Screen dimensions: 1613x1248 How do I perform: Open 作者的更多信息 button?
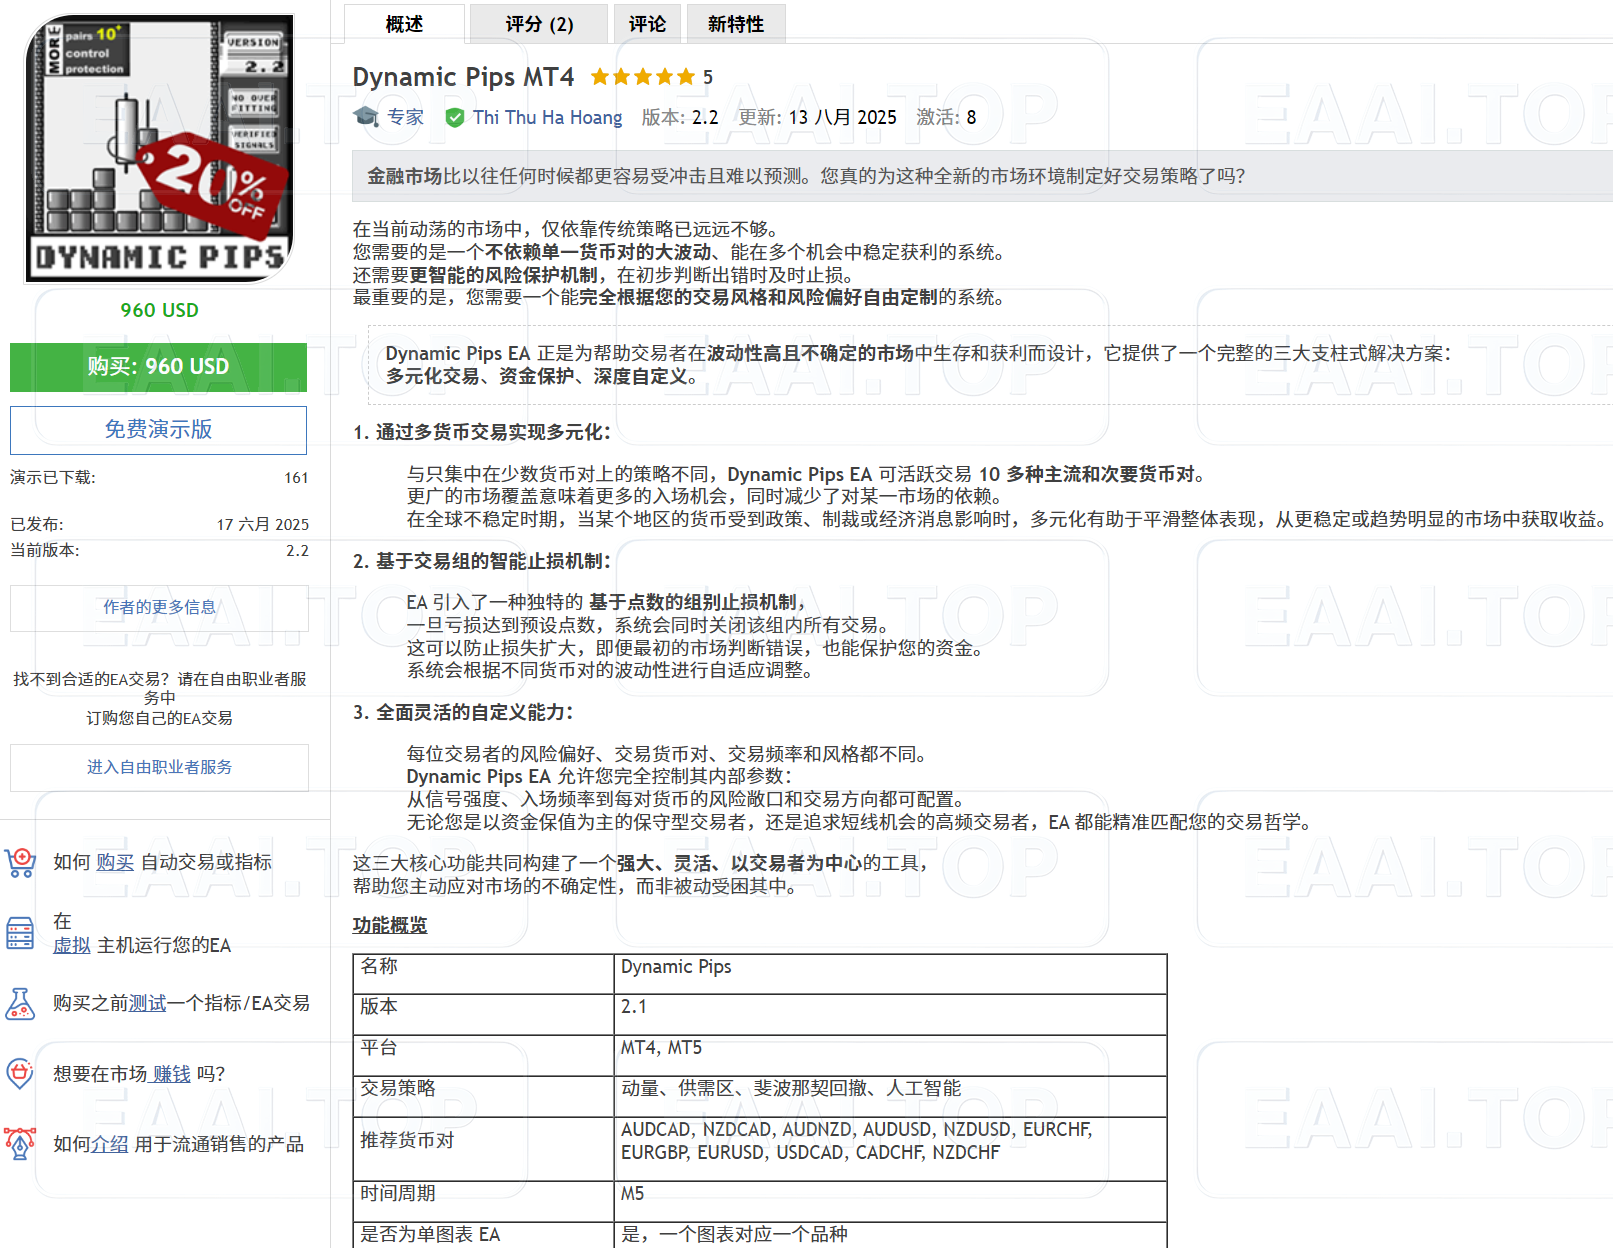click(159, 607)
